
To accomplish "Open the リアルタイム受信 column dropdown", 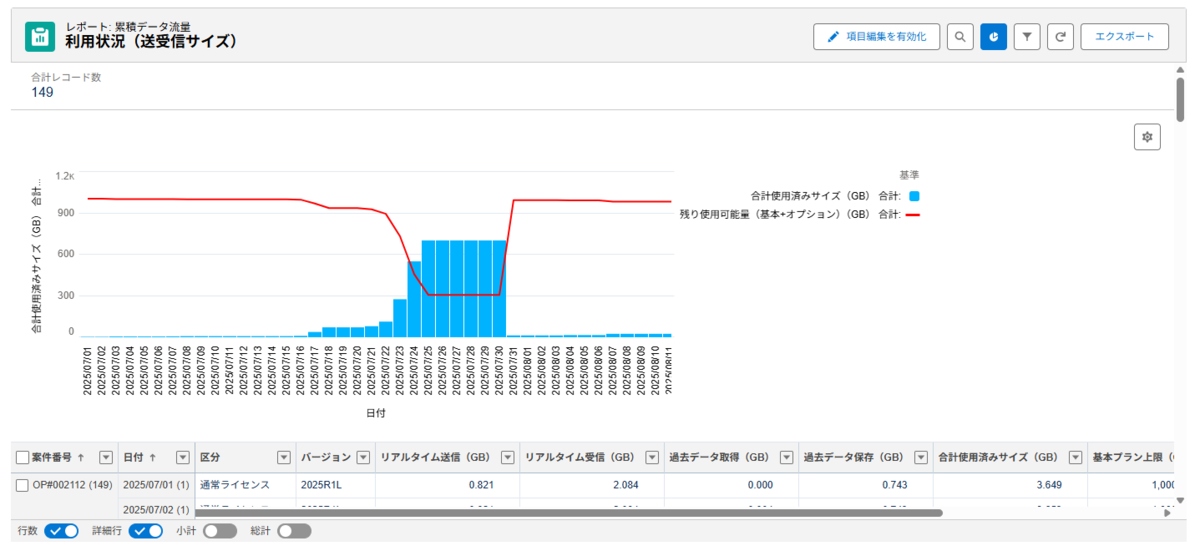I will coord(652,457).
